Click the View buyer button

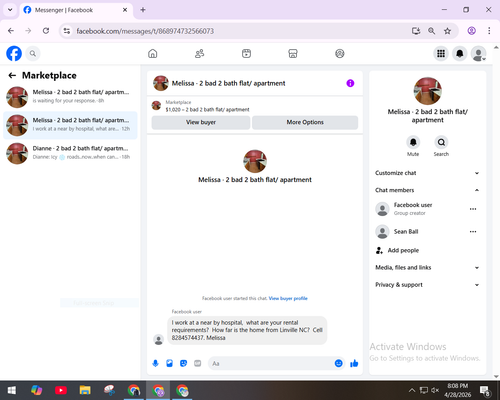(201, 122)
